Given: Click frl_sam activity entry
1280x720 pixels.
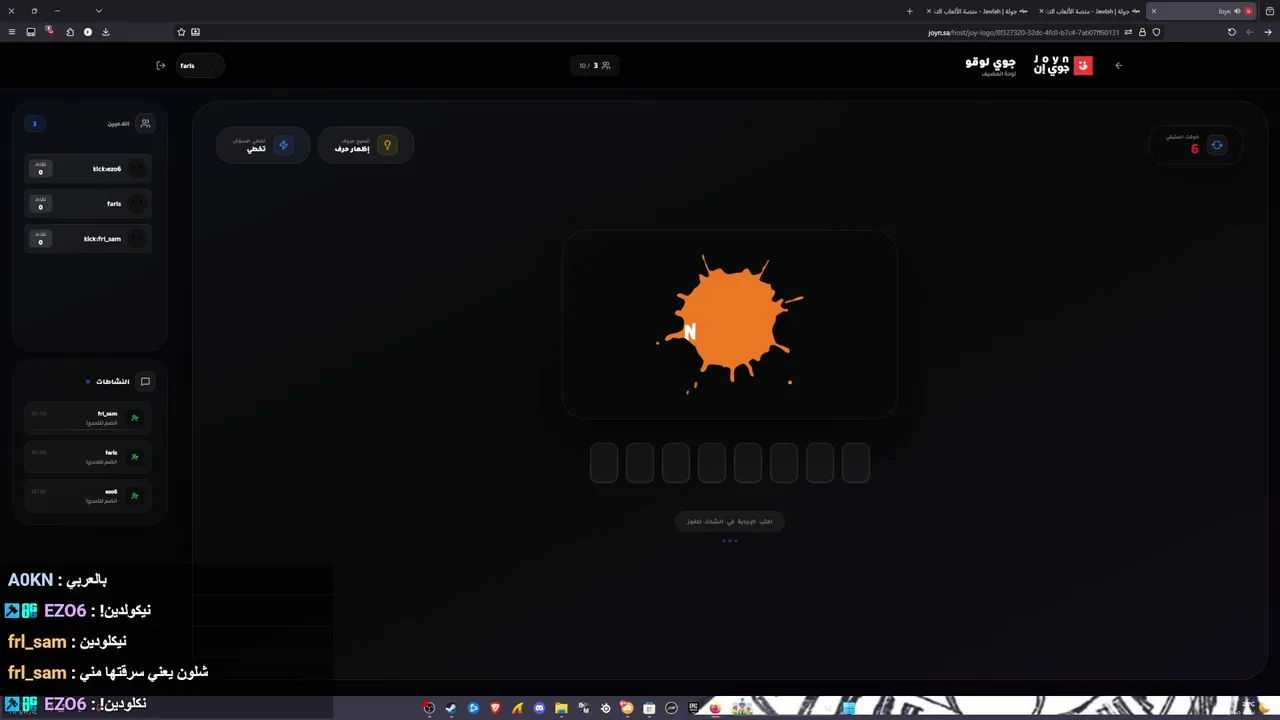Looking at the screenshot, I should click(x=88, y=418).
